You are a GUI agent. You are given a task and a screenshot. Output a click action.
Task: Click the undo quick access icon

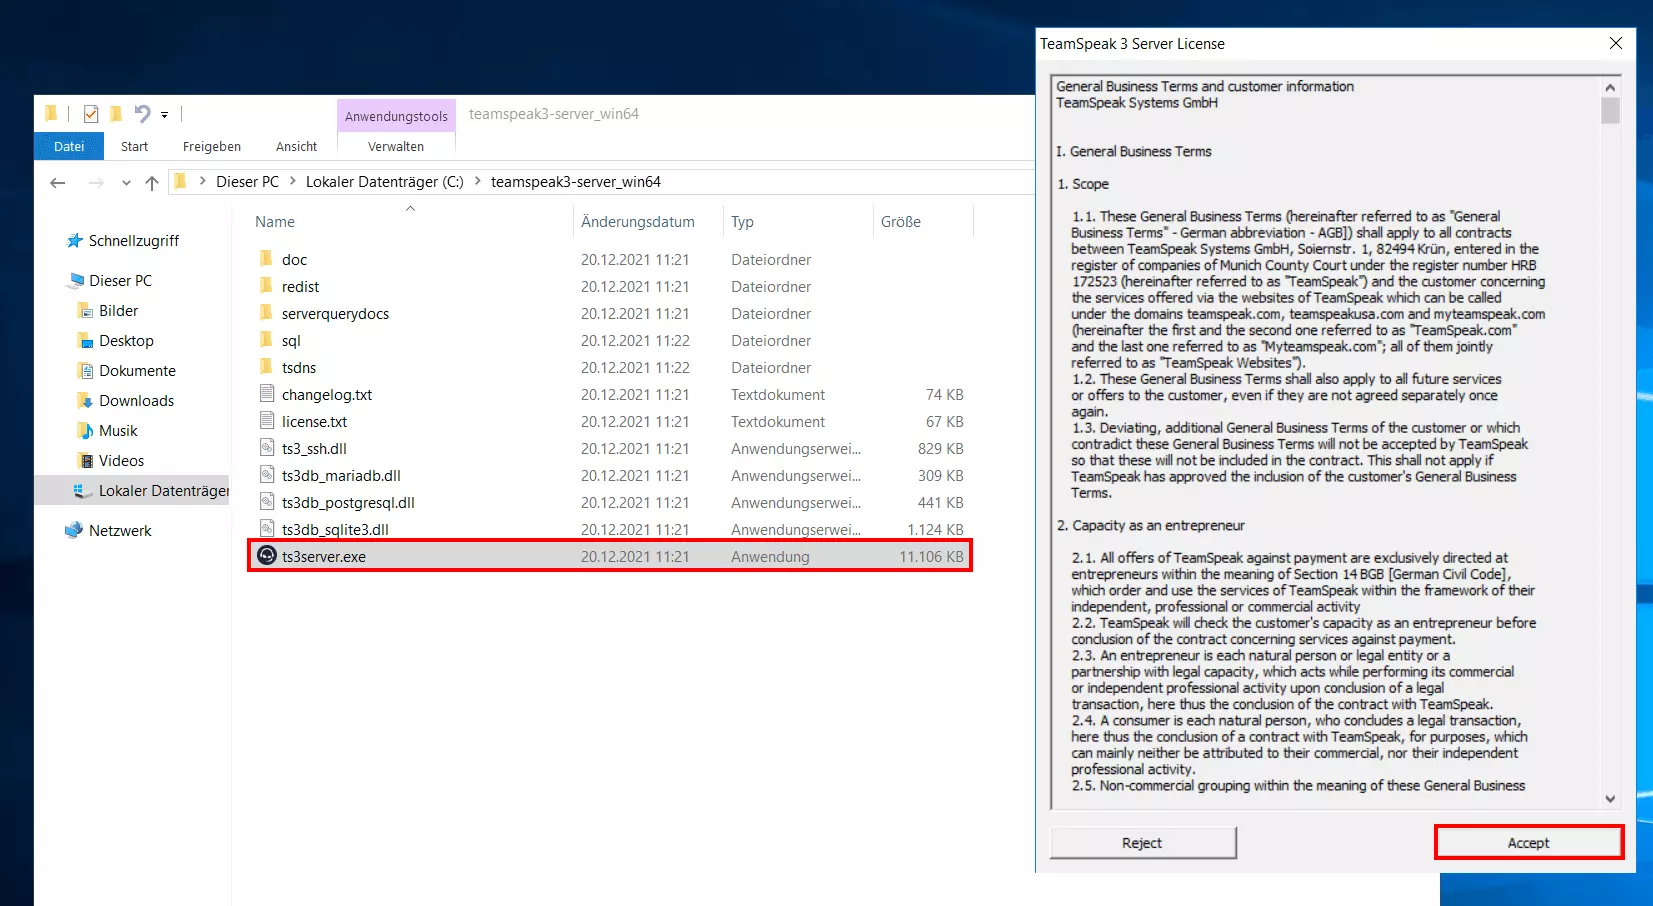click(x=142, y=114)
